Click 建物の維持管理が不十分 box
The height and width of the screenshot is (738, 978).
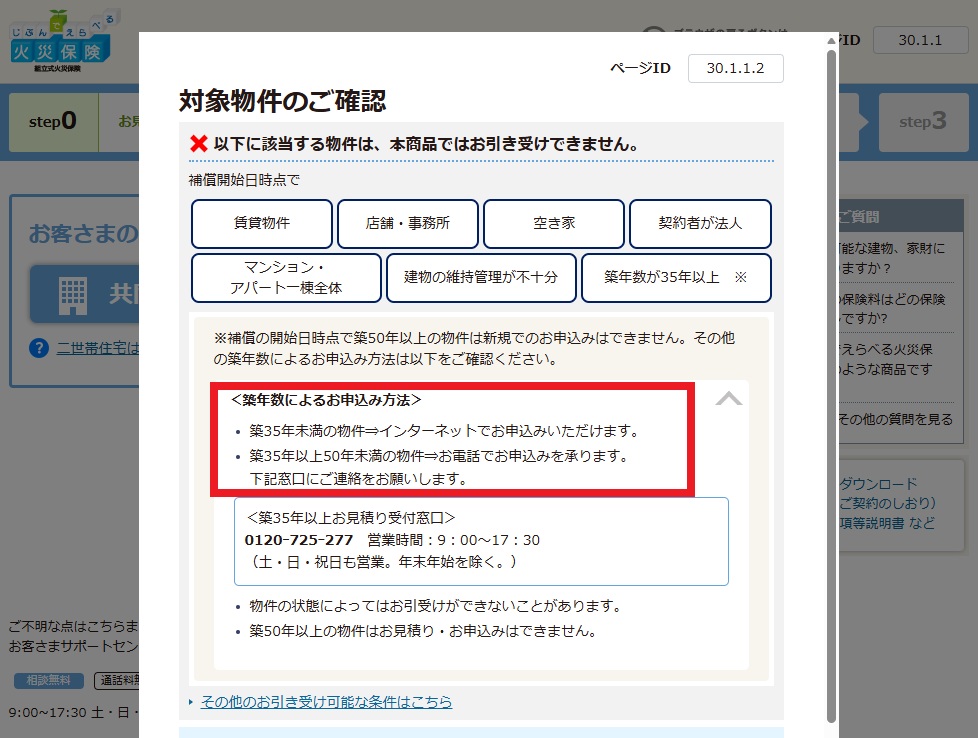[x=480, y=278]
